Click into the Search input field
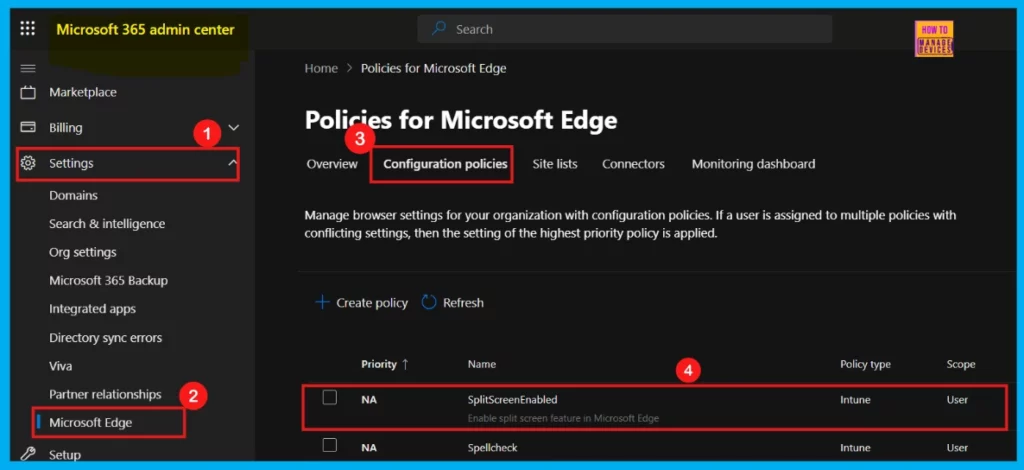The image size is (1024, 470). pos(624,29)
